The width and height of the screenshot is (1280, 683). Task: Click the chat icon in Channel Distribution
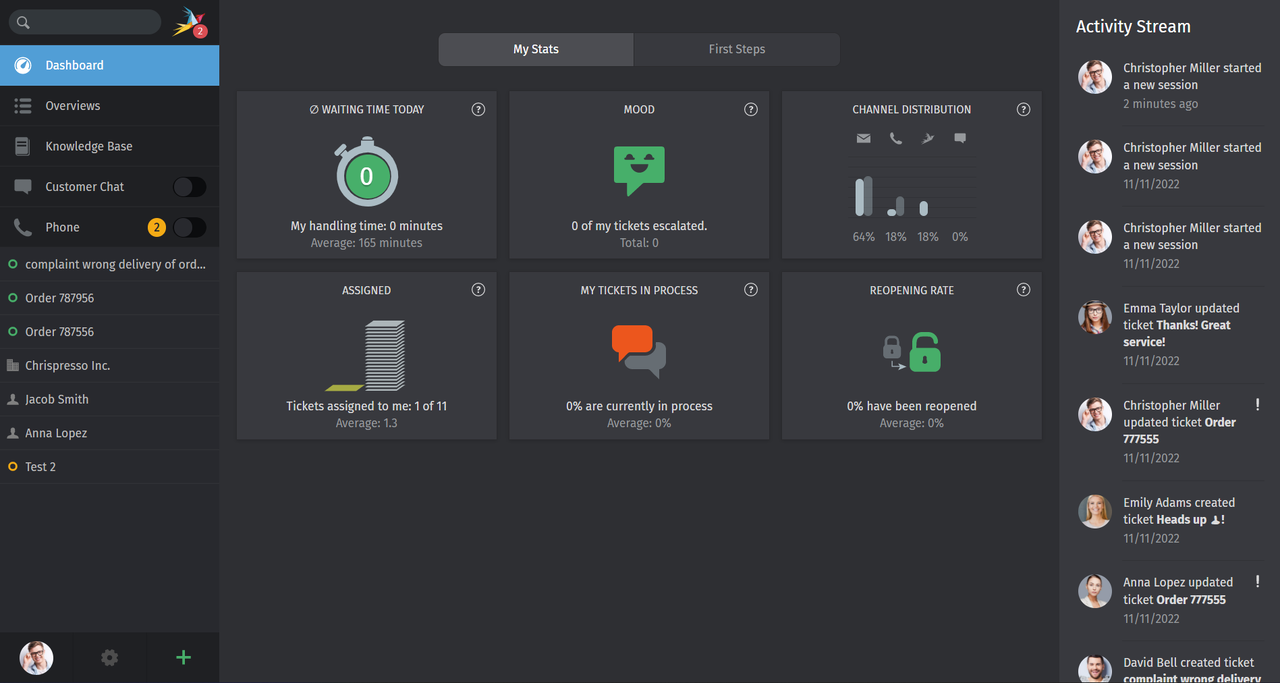[959, 138]
